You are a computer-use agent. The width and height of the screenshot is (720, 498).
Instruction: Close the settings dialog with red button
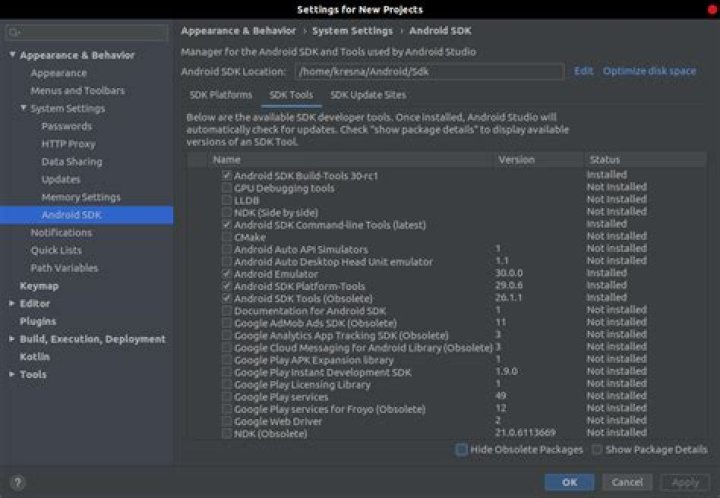(712, 10)
